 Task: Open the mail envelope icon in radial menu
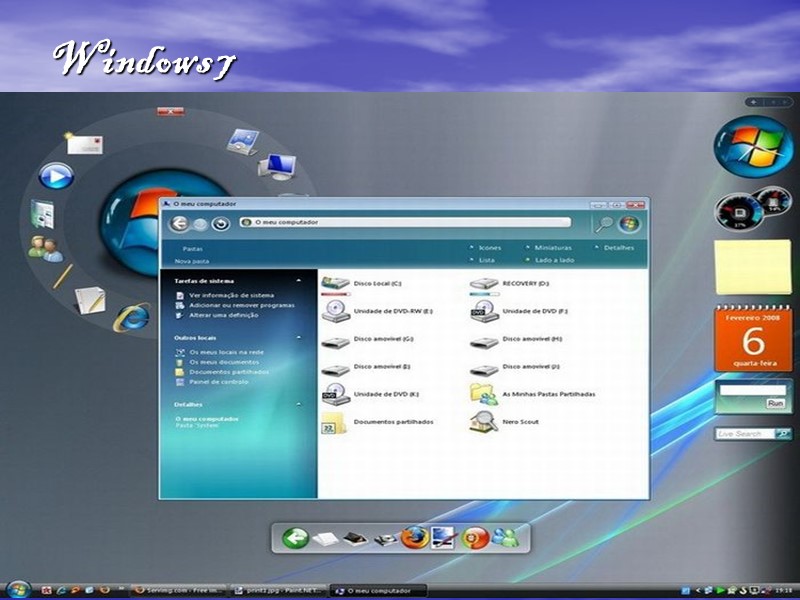[84, 143]
